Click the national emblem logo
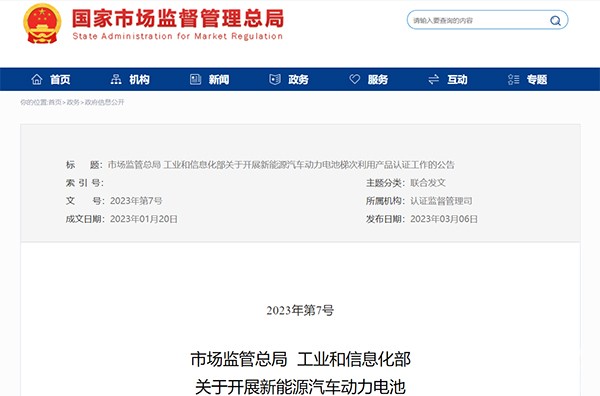 (42, 24)
